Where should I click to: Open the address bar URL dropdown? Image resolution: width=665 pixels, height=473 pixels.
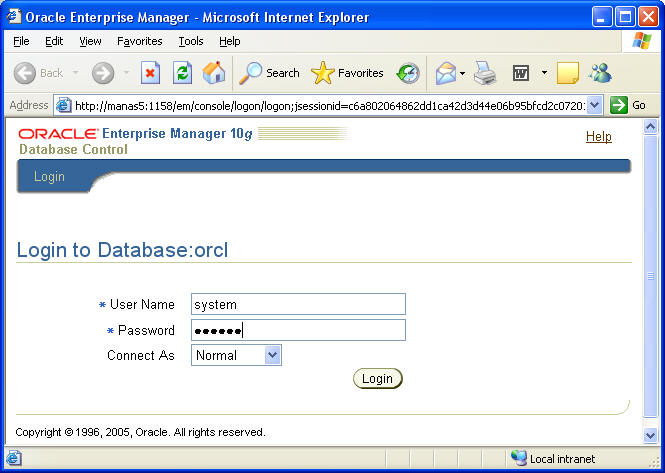coord(595,105)
